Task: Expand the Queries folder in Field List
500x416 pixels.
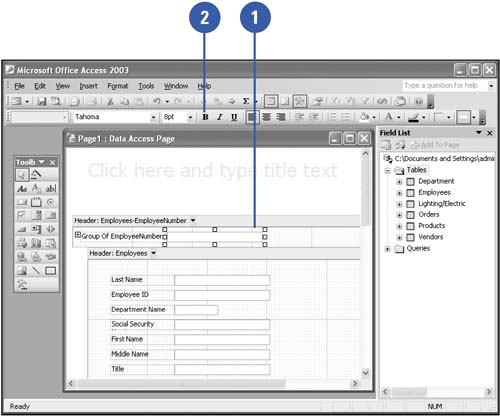Action: [x=387, y=249]
